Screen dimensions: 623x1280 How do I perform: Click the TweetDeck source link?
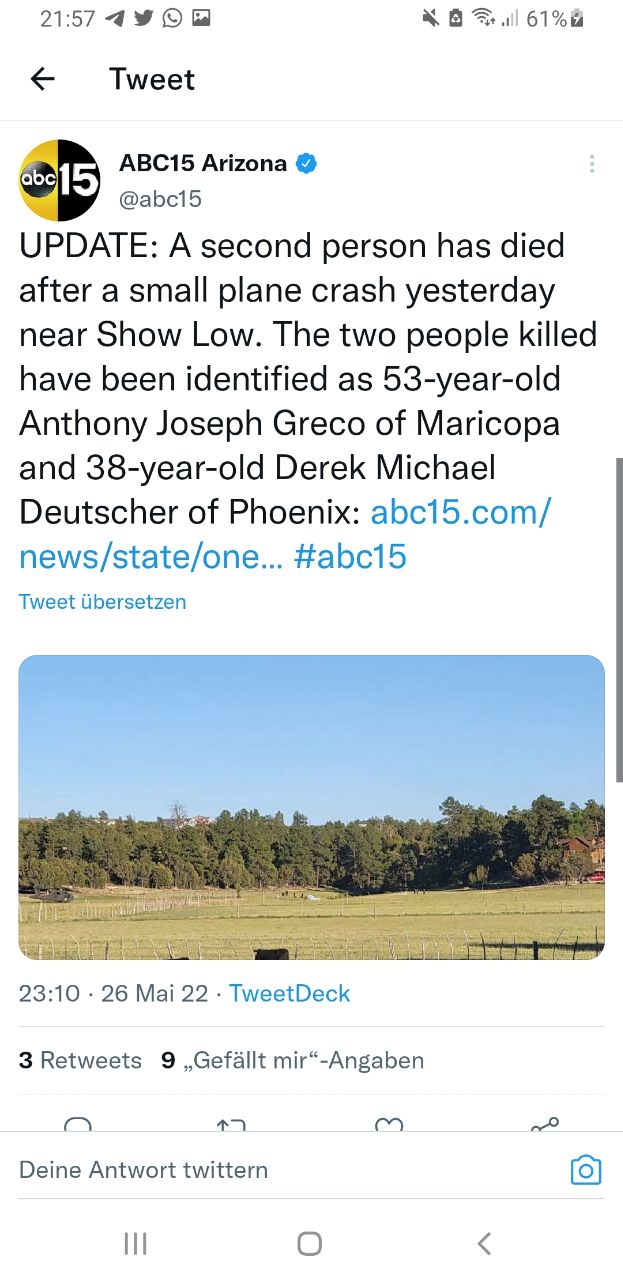289,993
